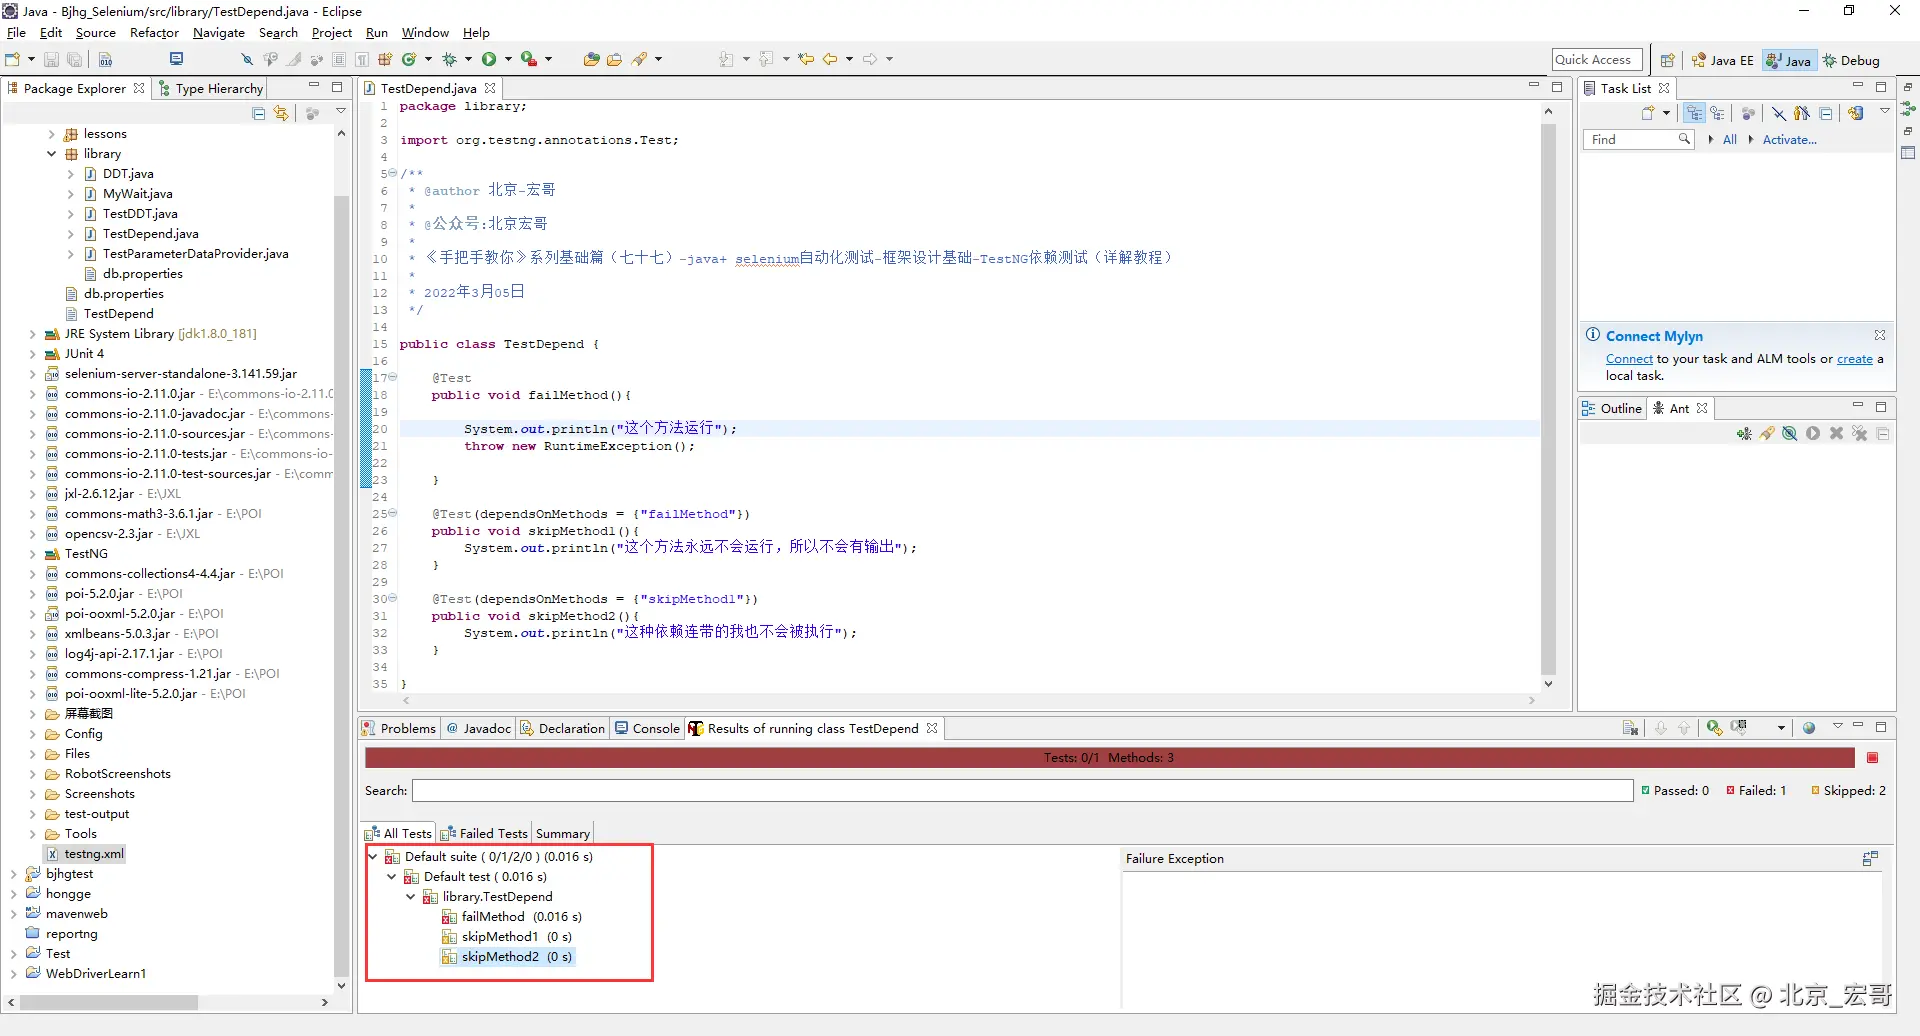1920x1036 pixels.
Task: Collapse the library.TestDepend results node
Action: [411, 897]
